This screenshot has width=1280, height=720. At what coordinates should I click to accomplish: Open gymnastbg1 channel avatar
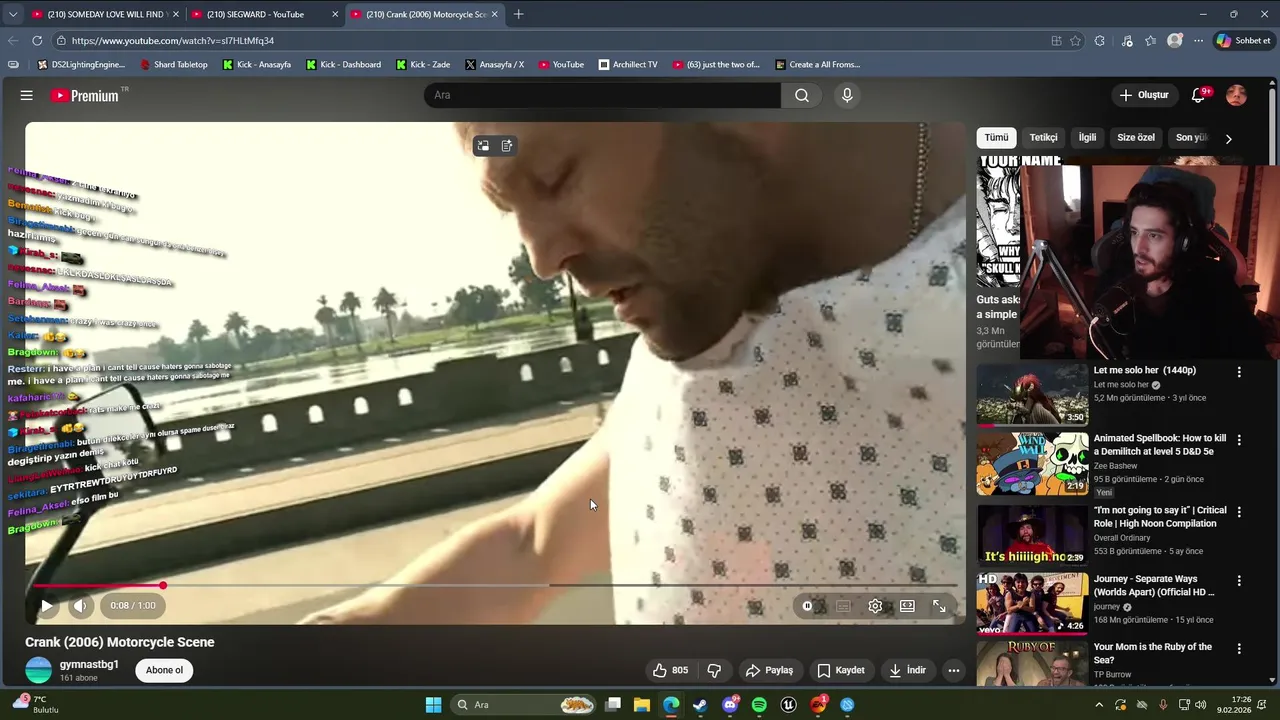38,670
